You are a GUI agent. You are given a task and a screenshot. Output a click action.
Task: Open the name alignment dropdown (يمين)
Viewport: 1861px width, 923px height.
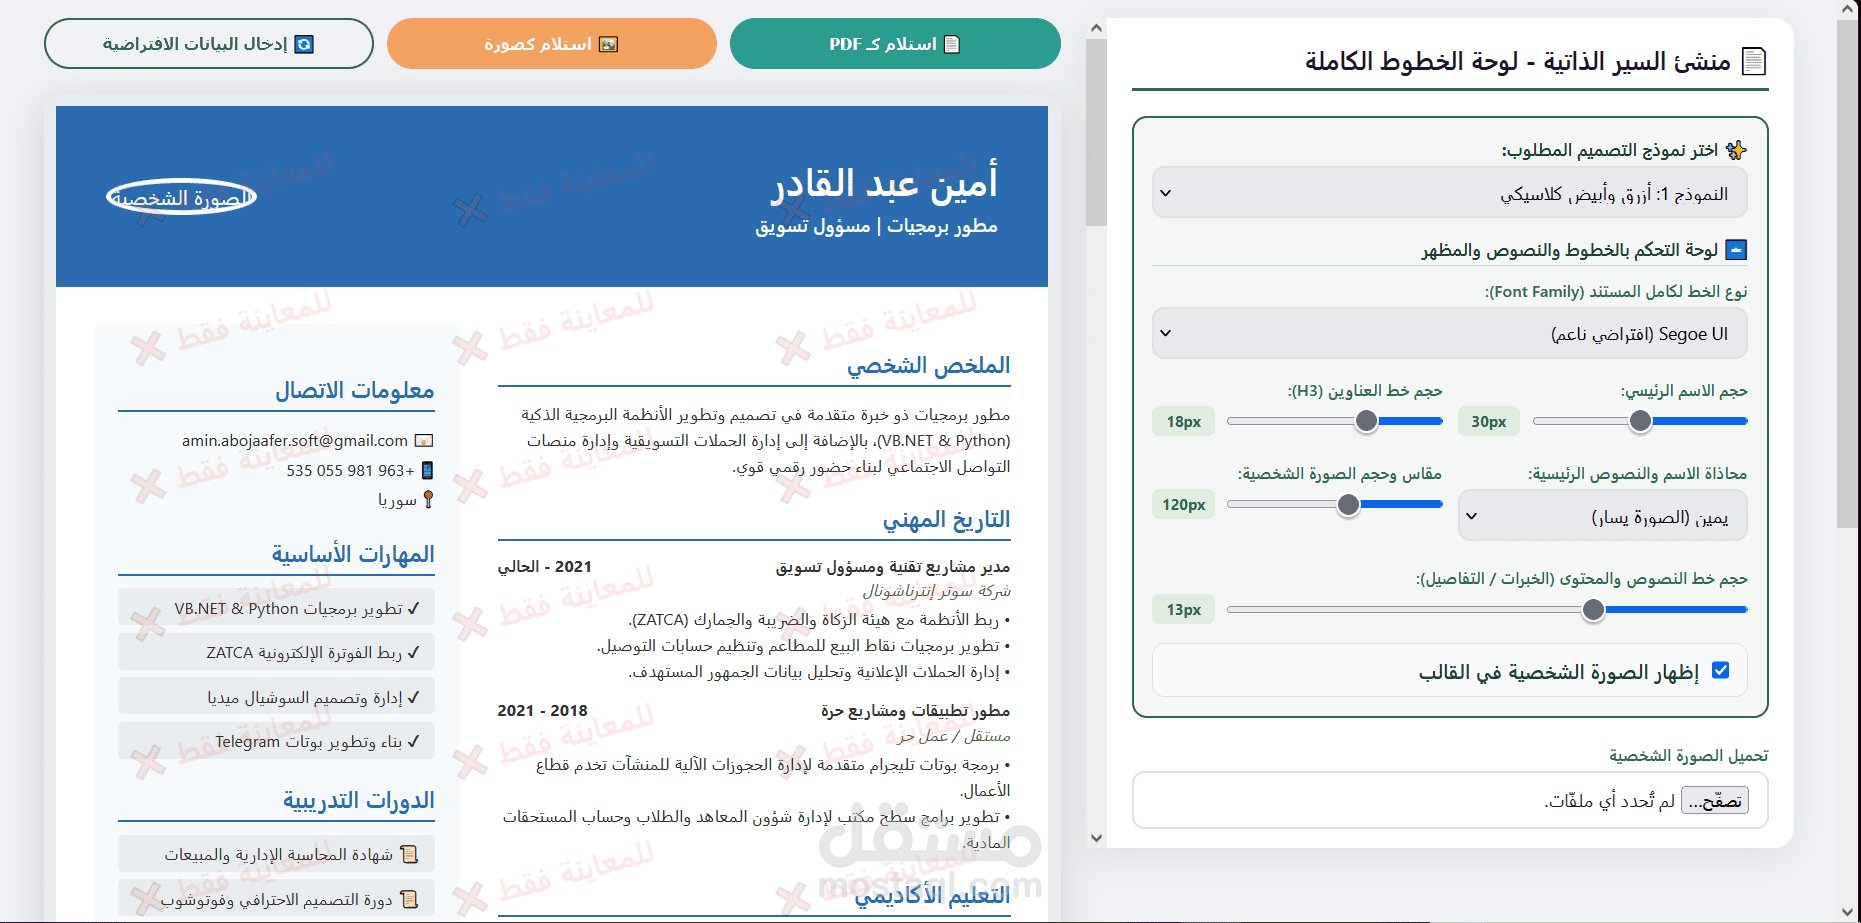(x=1603, y=516)
